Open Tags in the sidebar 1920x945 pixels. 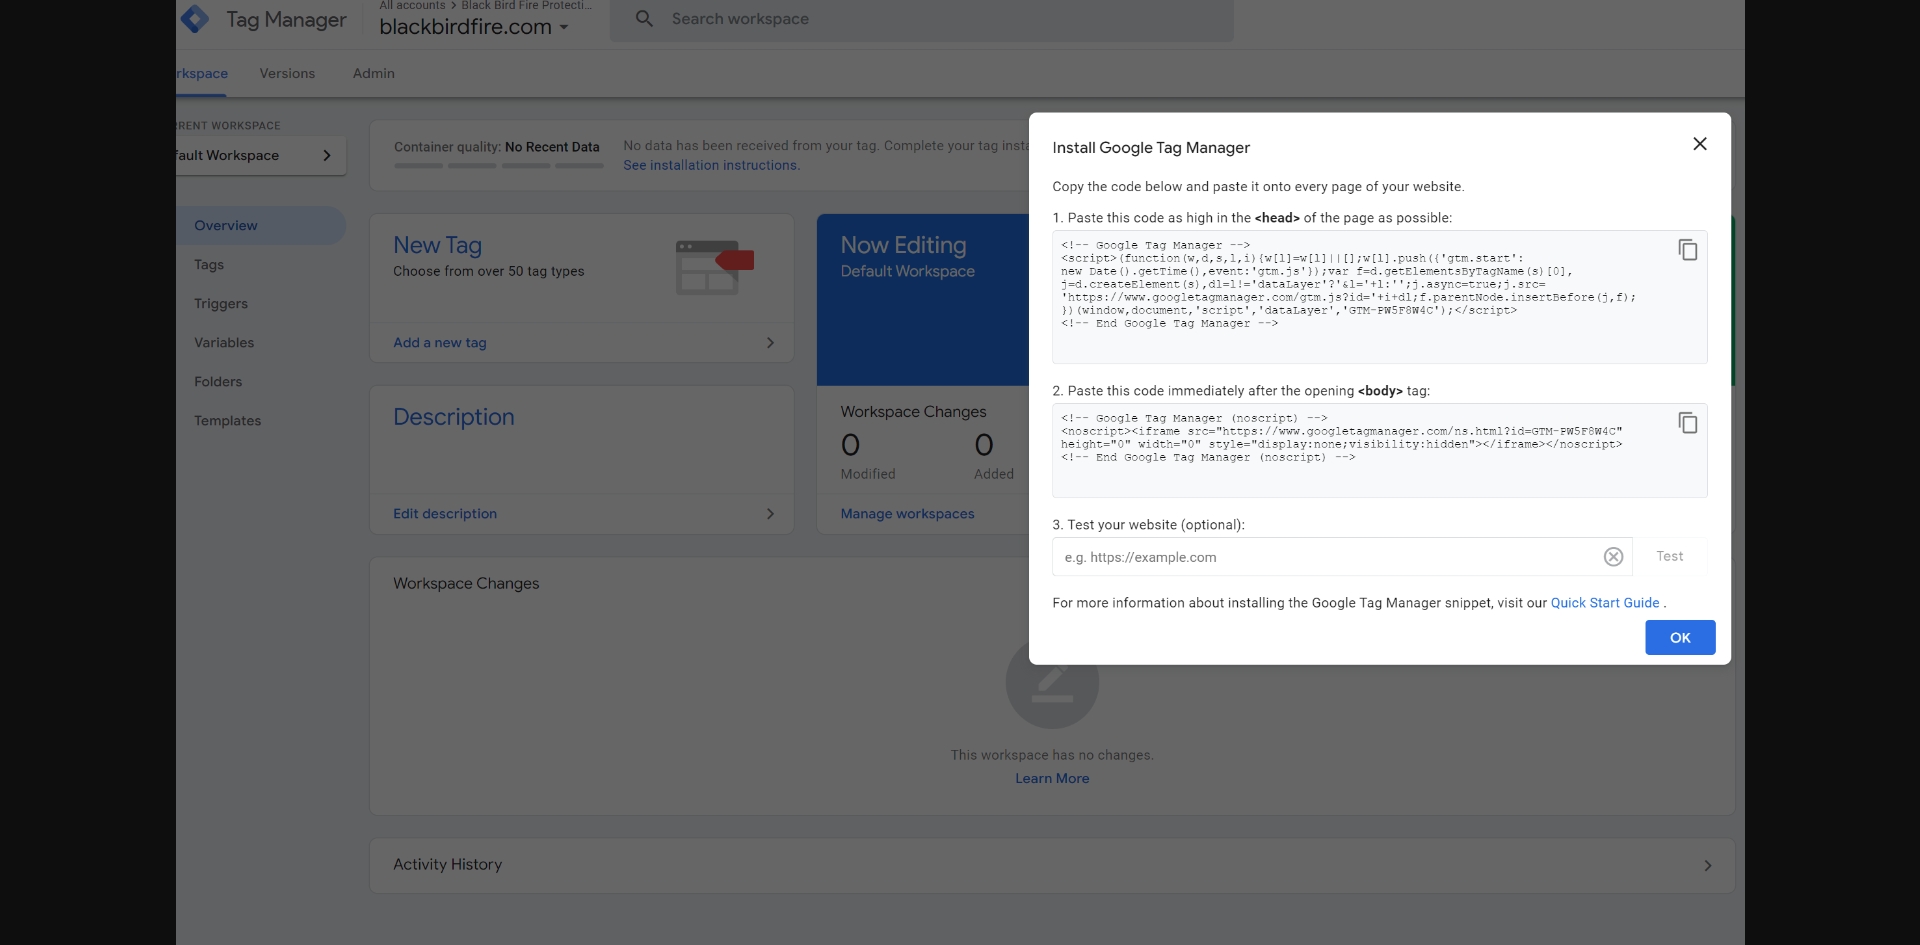point(209,264)
